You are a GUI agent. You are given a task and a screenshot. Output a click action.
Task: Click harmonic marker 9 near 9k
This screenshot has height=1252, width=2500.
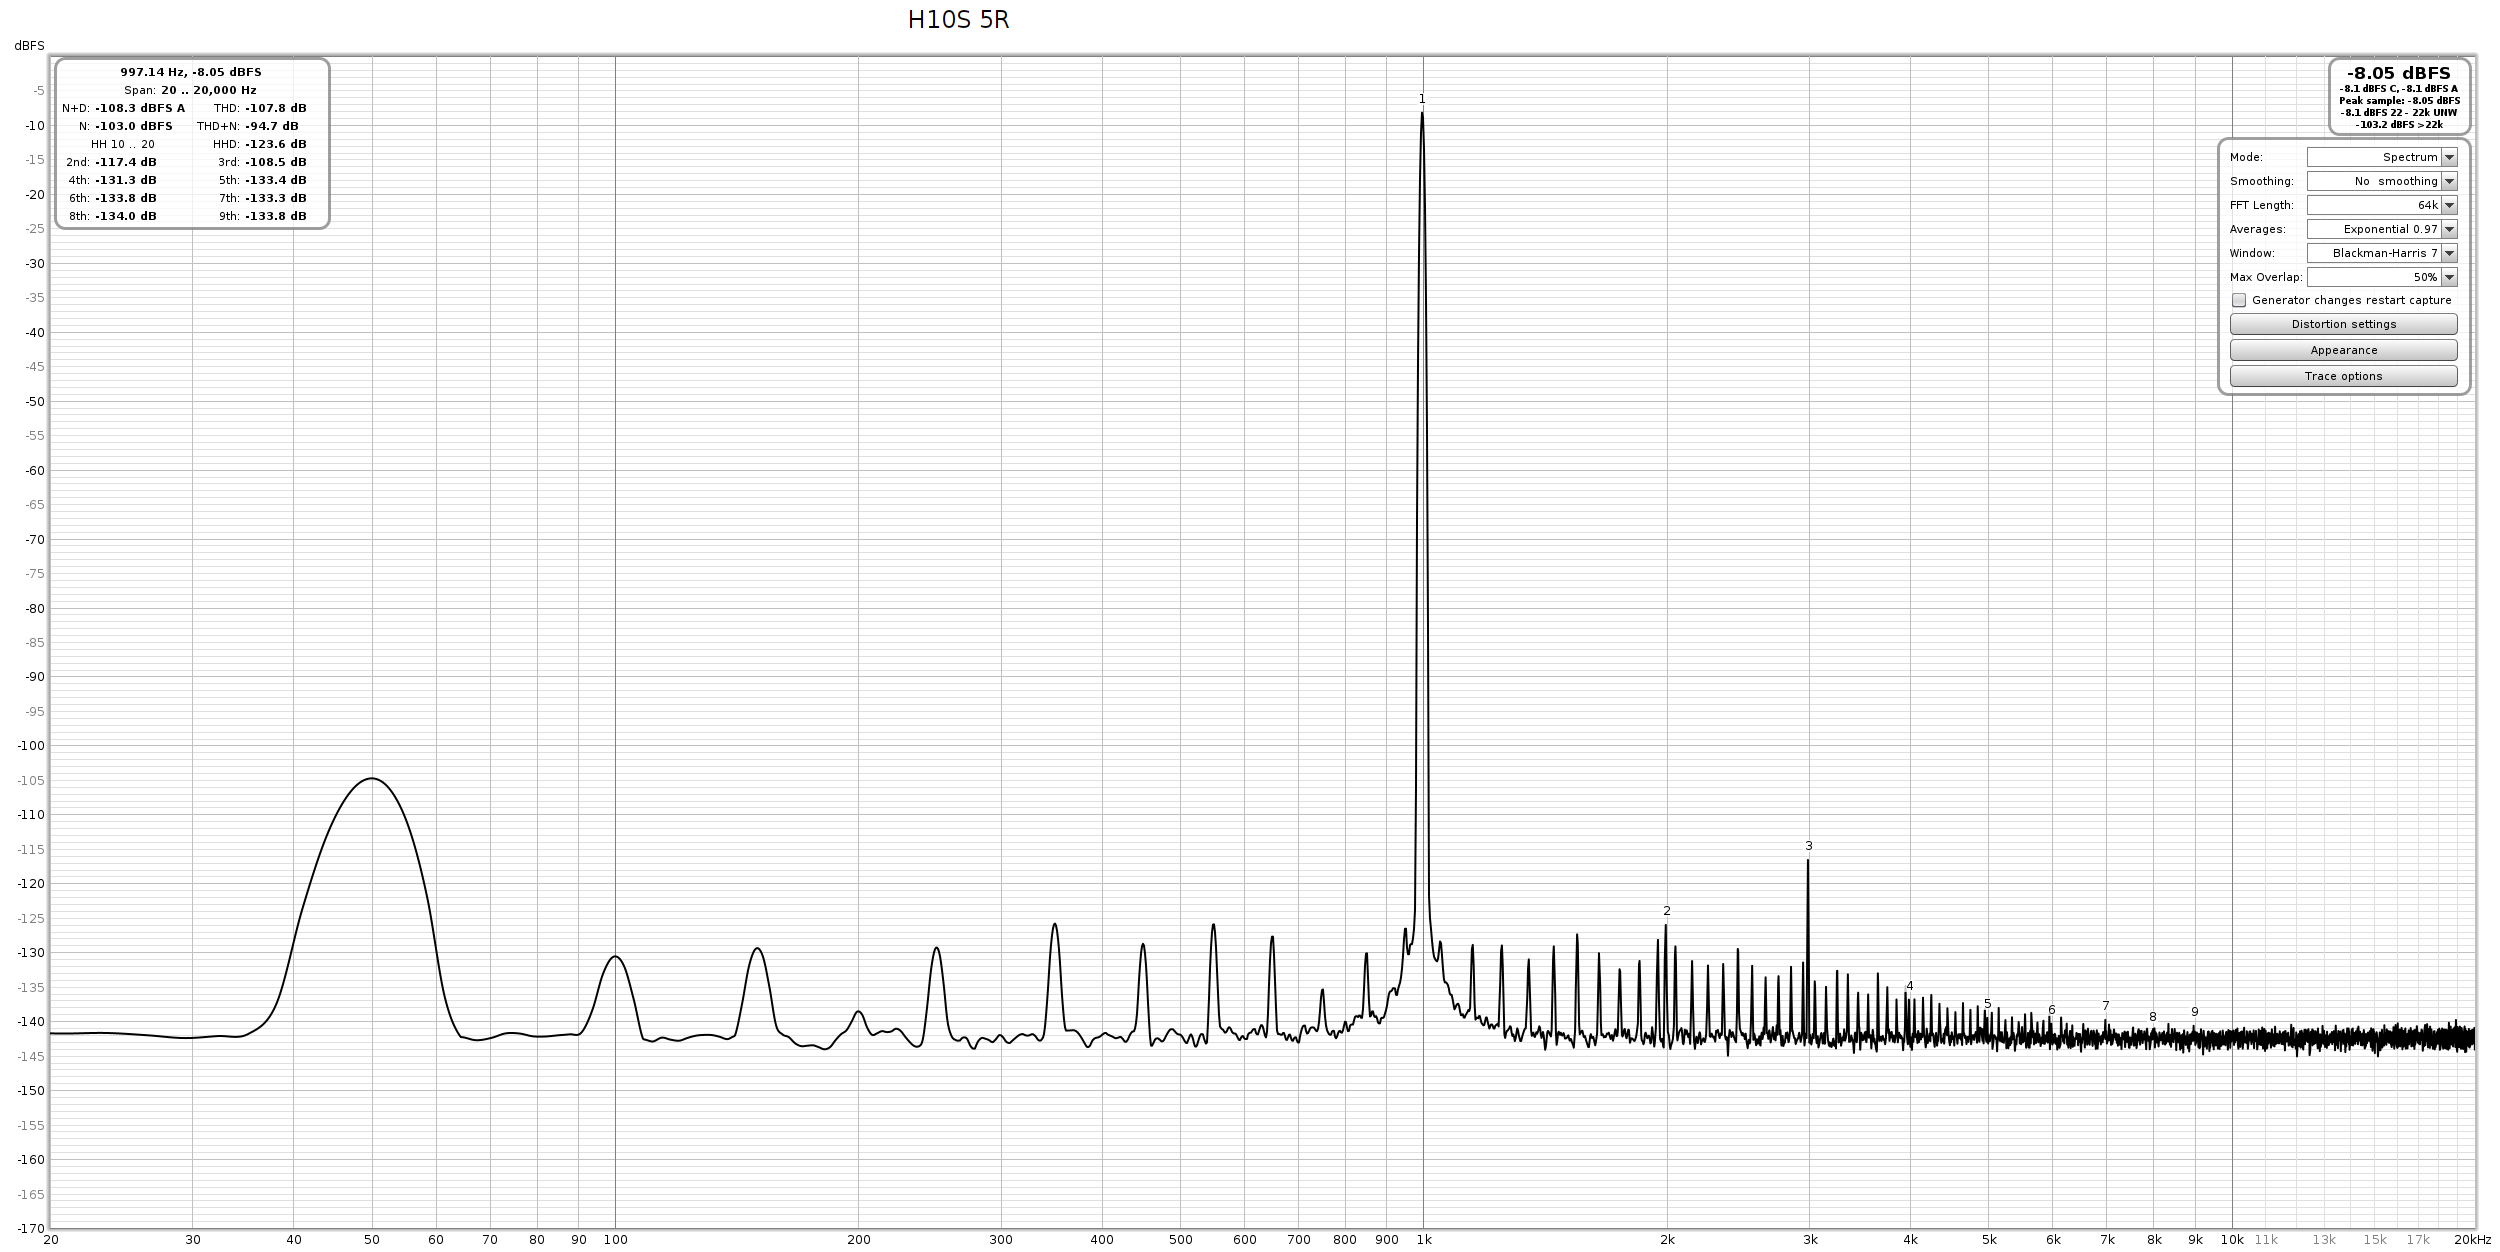click(2194, 1012)
